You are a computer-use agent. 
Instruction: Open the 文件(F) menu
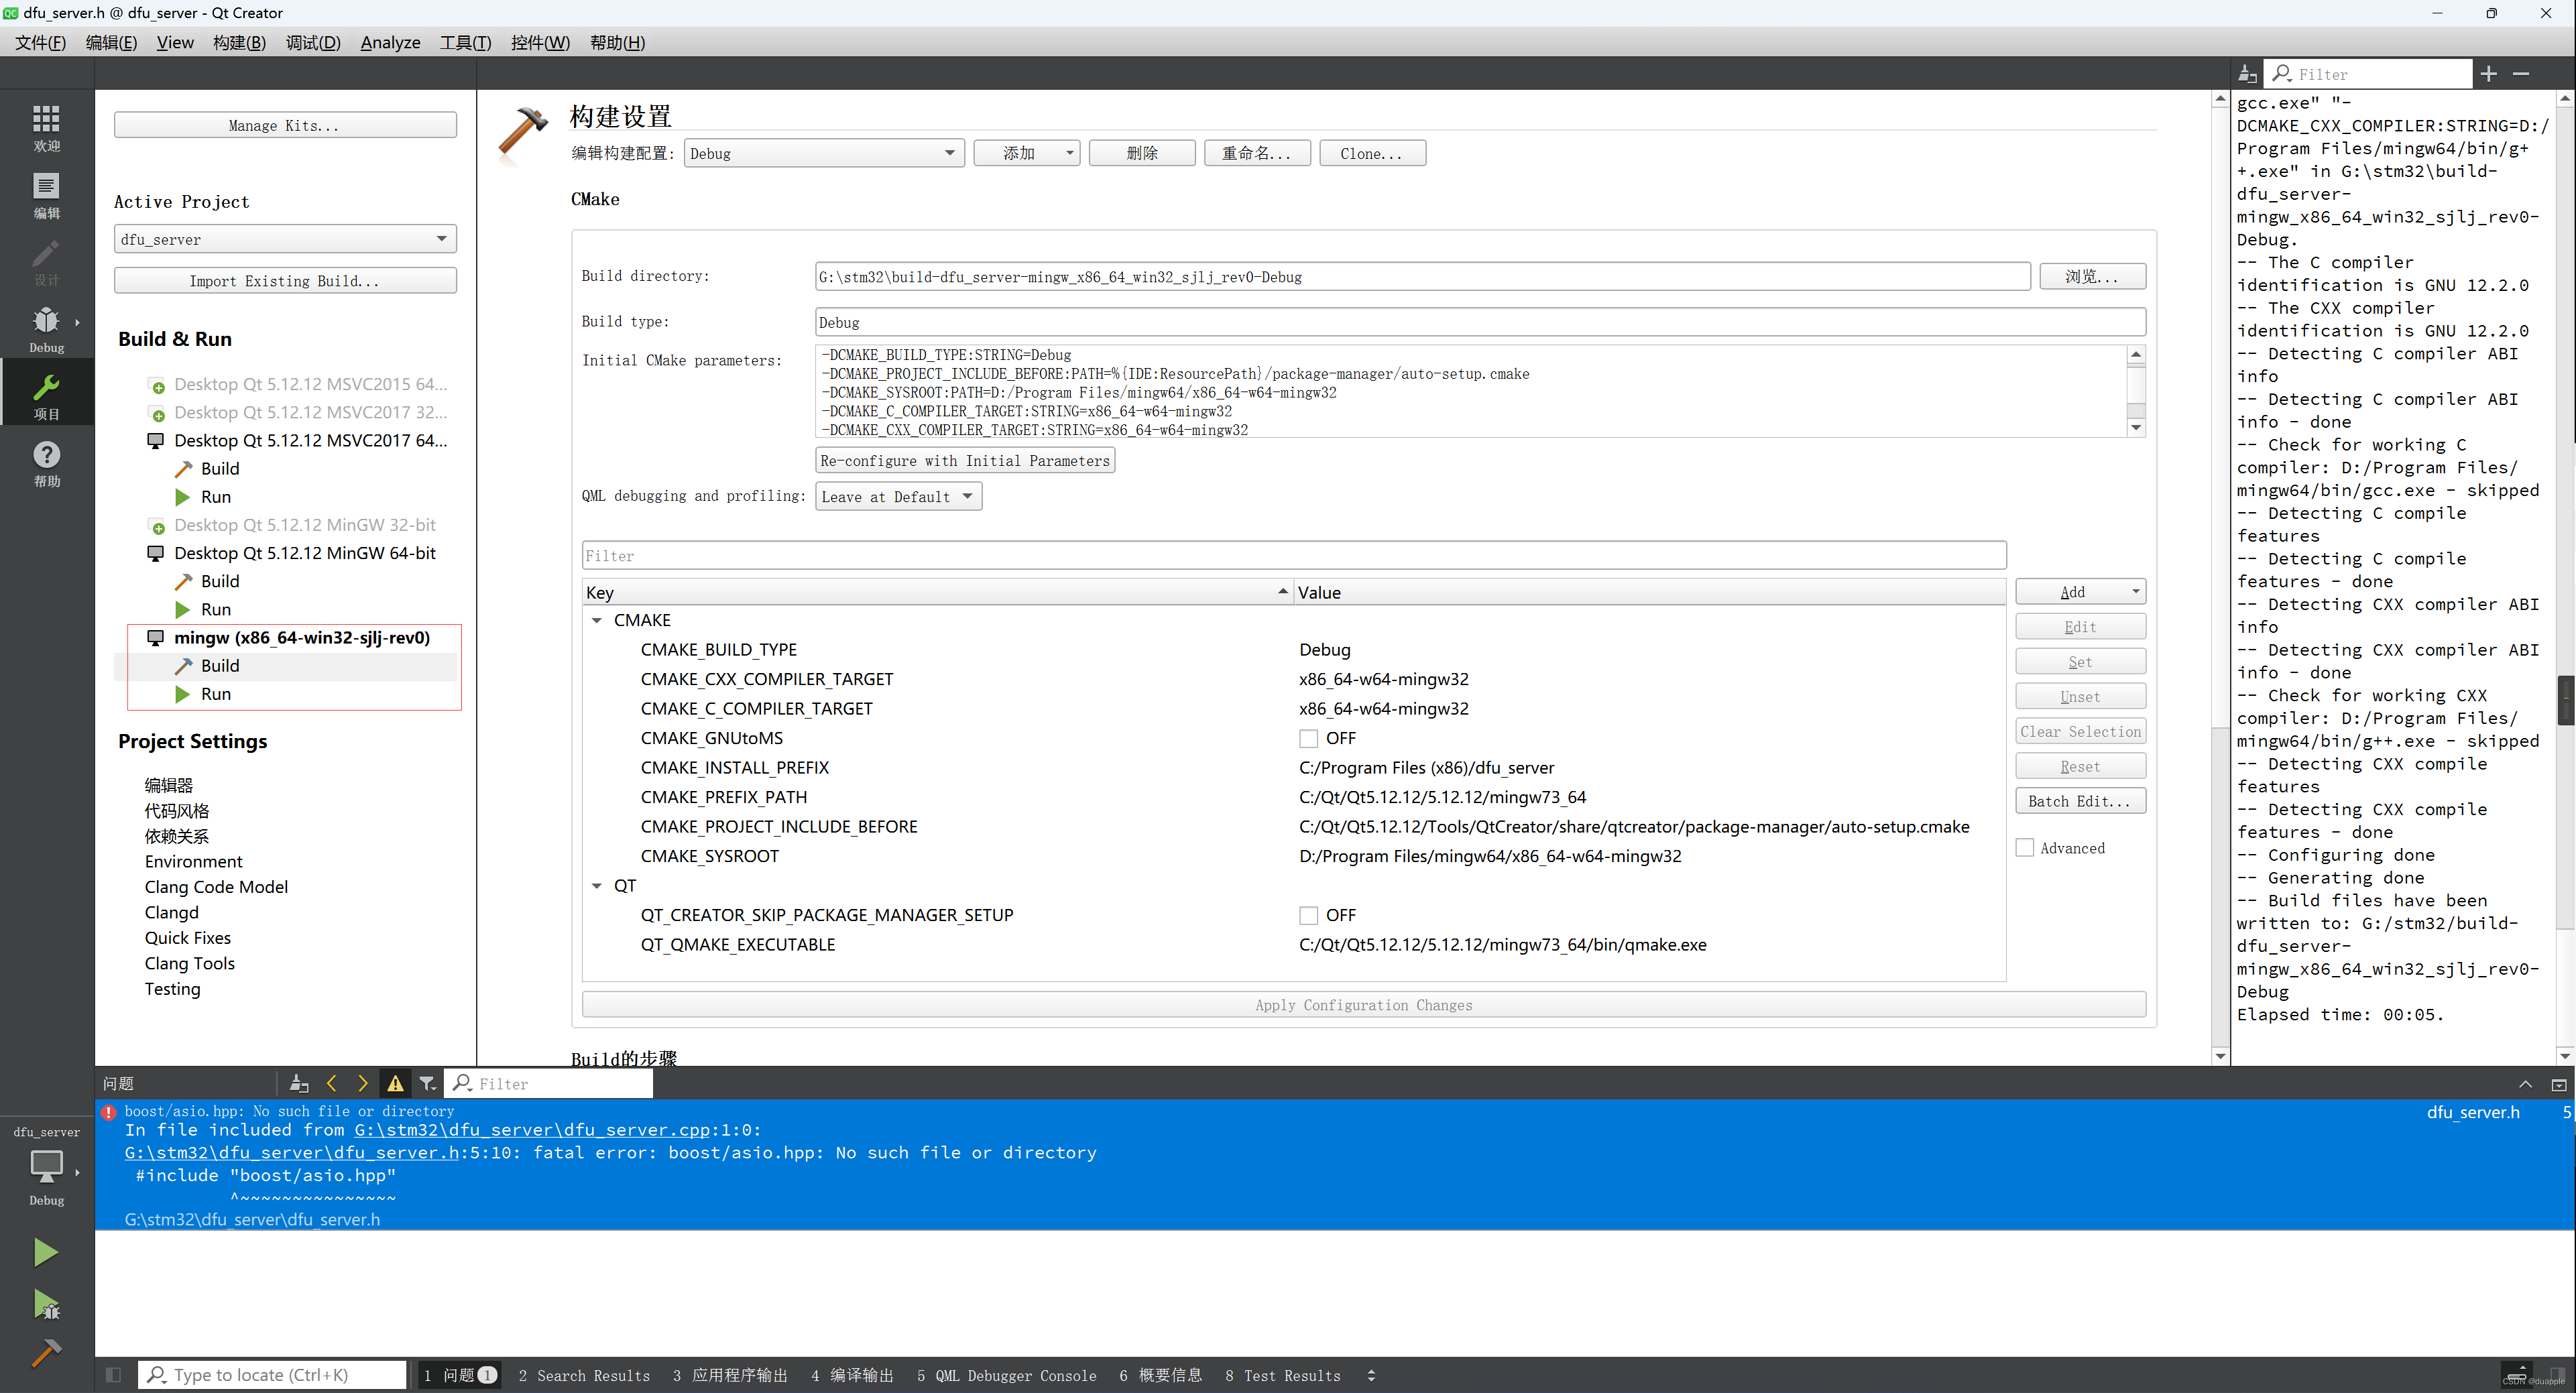click(40, 42)
